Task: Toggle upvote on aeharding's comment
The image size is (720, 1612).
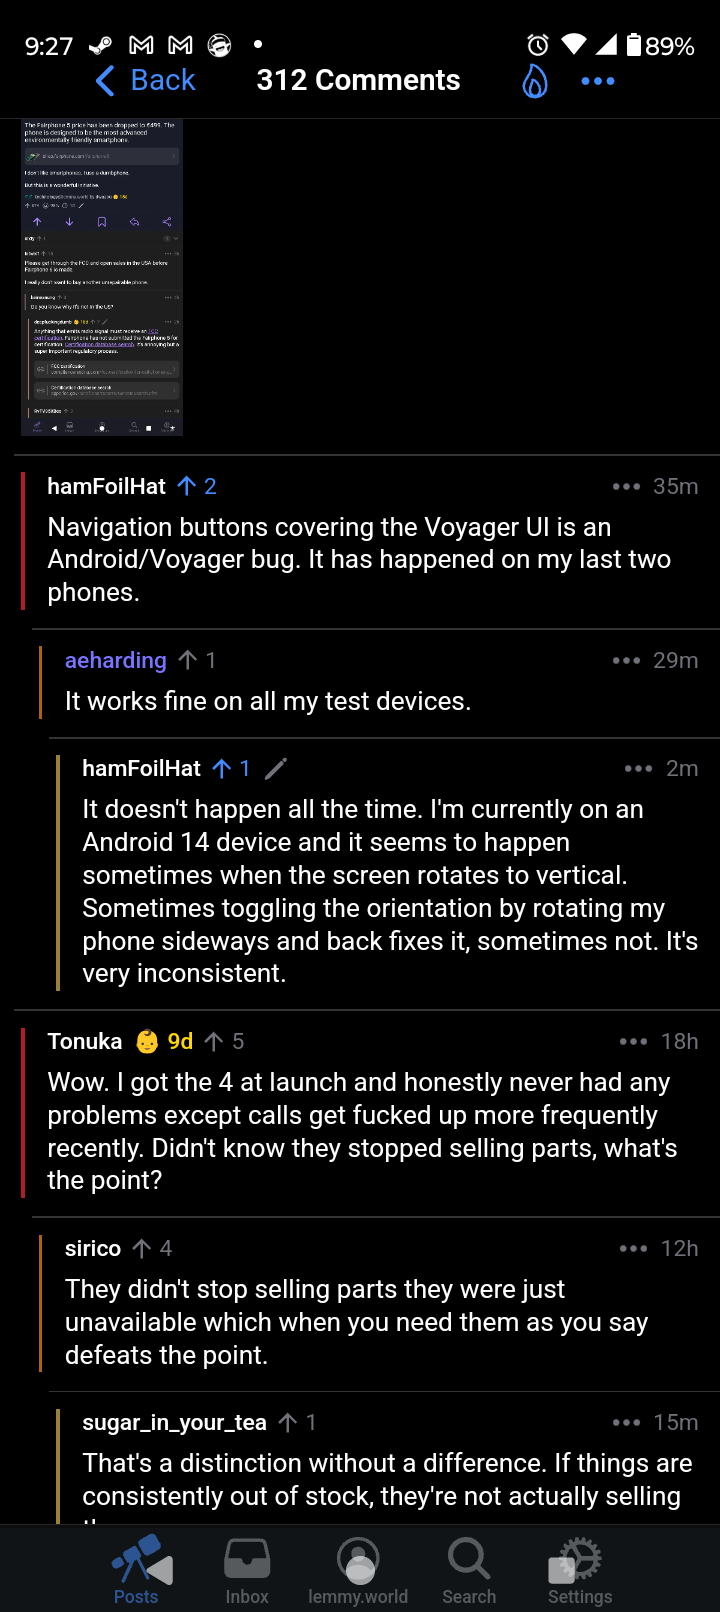Action: [x=188, y=660]
